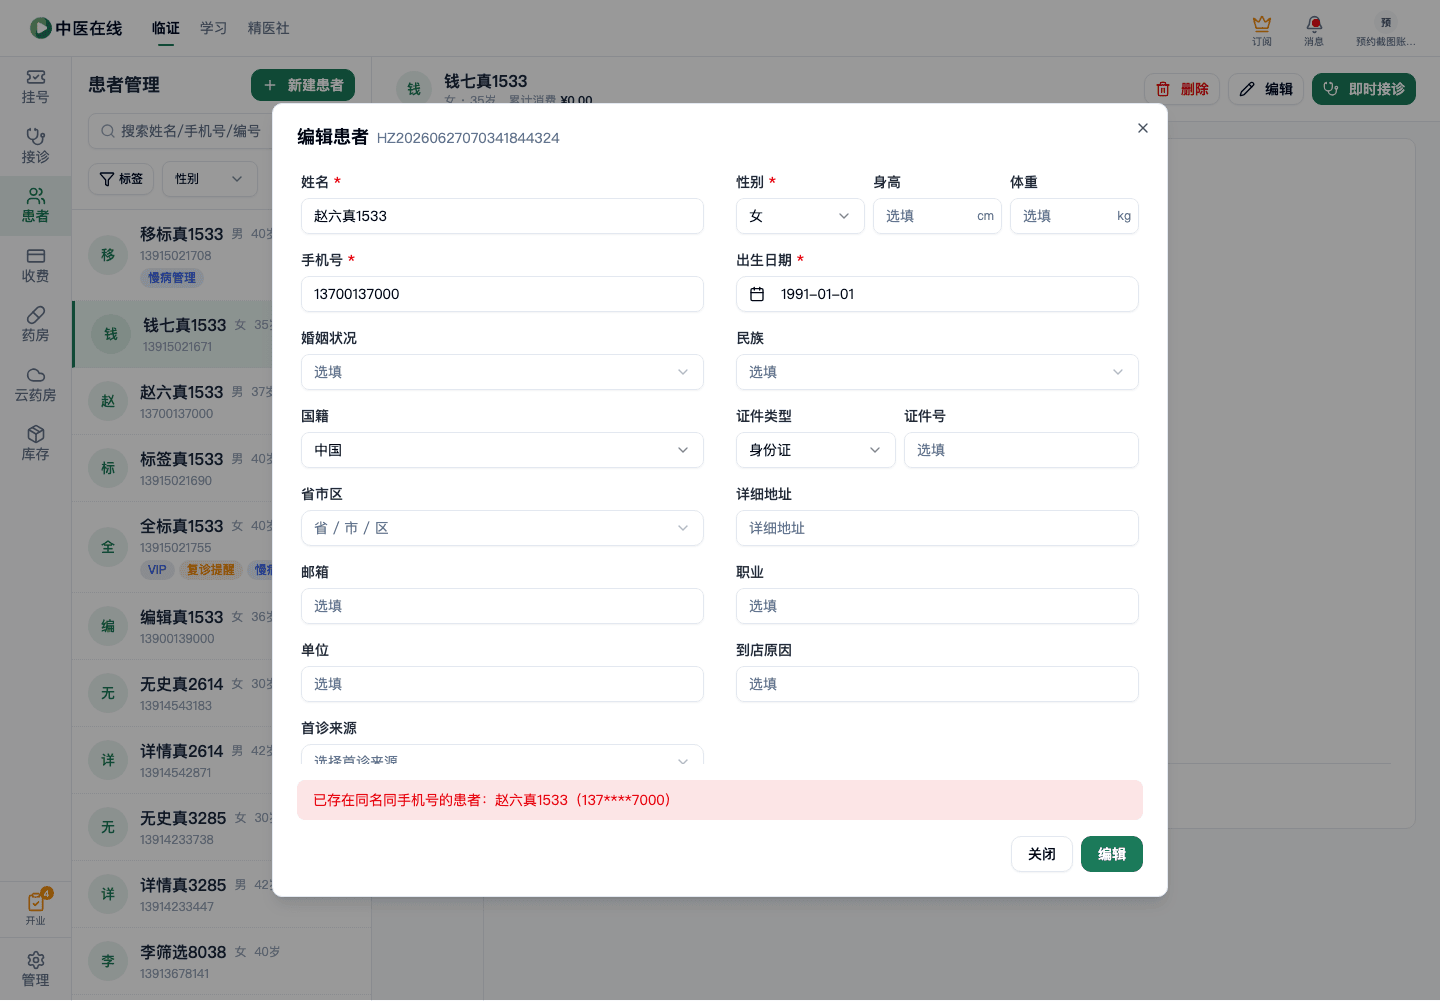Open the 性别 filter dropdown in patient list

click(210, 179)
